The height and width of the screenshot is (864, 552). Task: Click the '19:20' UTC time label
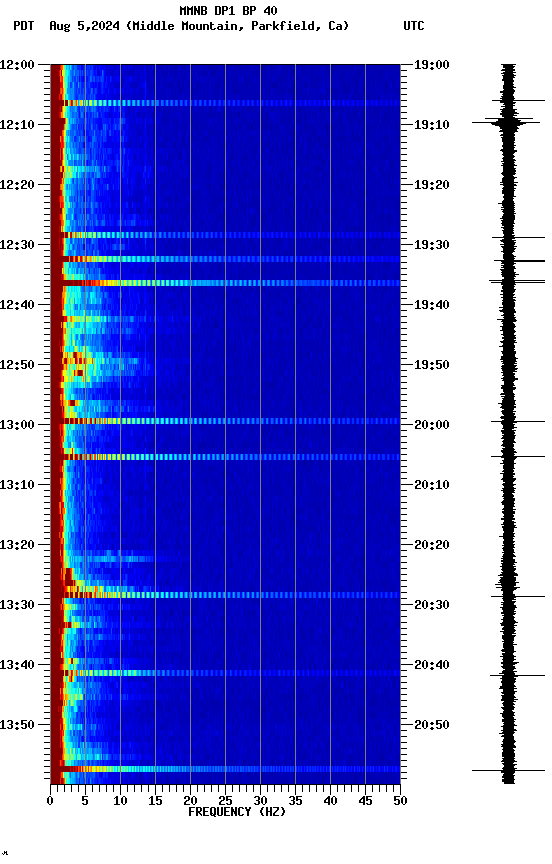[432, 185]
